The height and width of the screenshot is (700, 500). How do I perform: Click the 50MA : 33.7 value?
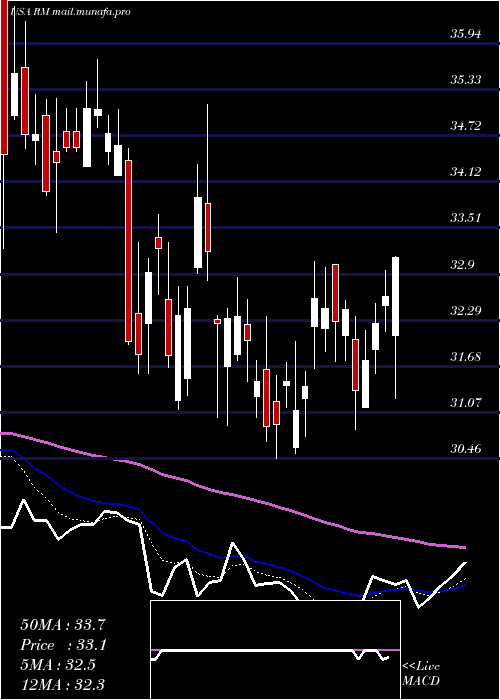point(63,625)
